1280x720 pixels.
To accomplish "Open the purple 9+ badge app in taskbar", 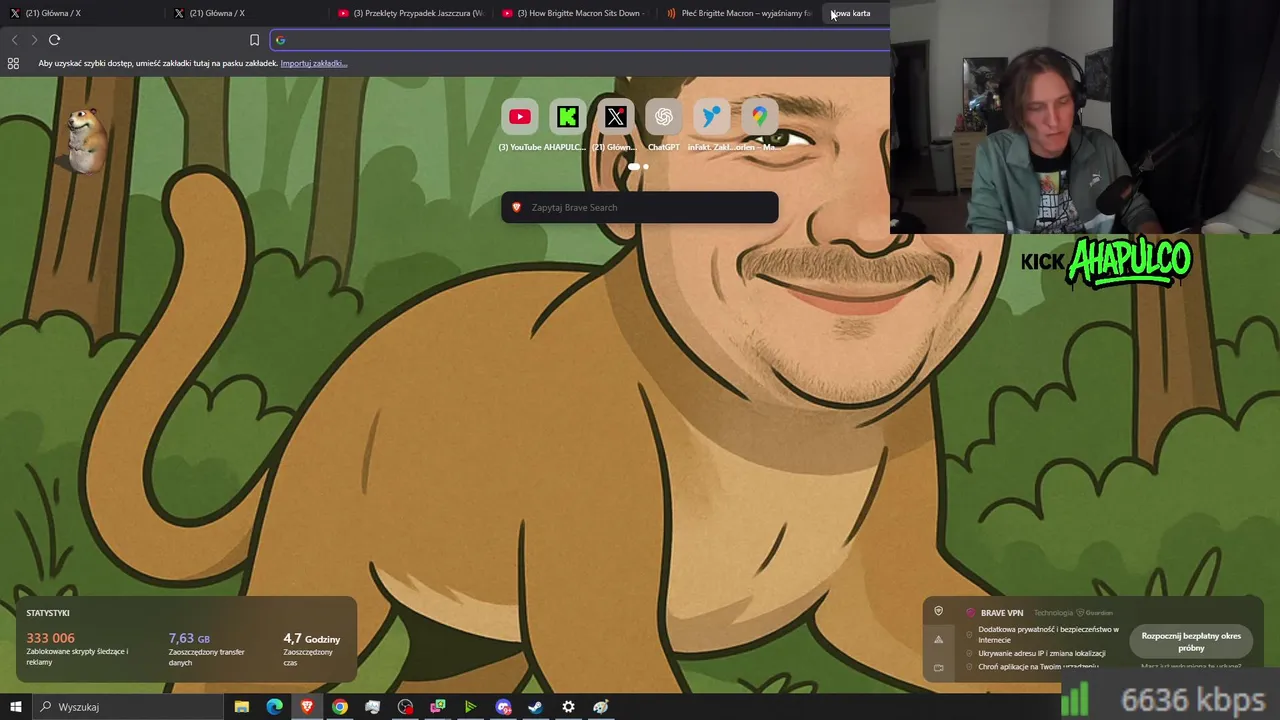I will 503,707.
